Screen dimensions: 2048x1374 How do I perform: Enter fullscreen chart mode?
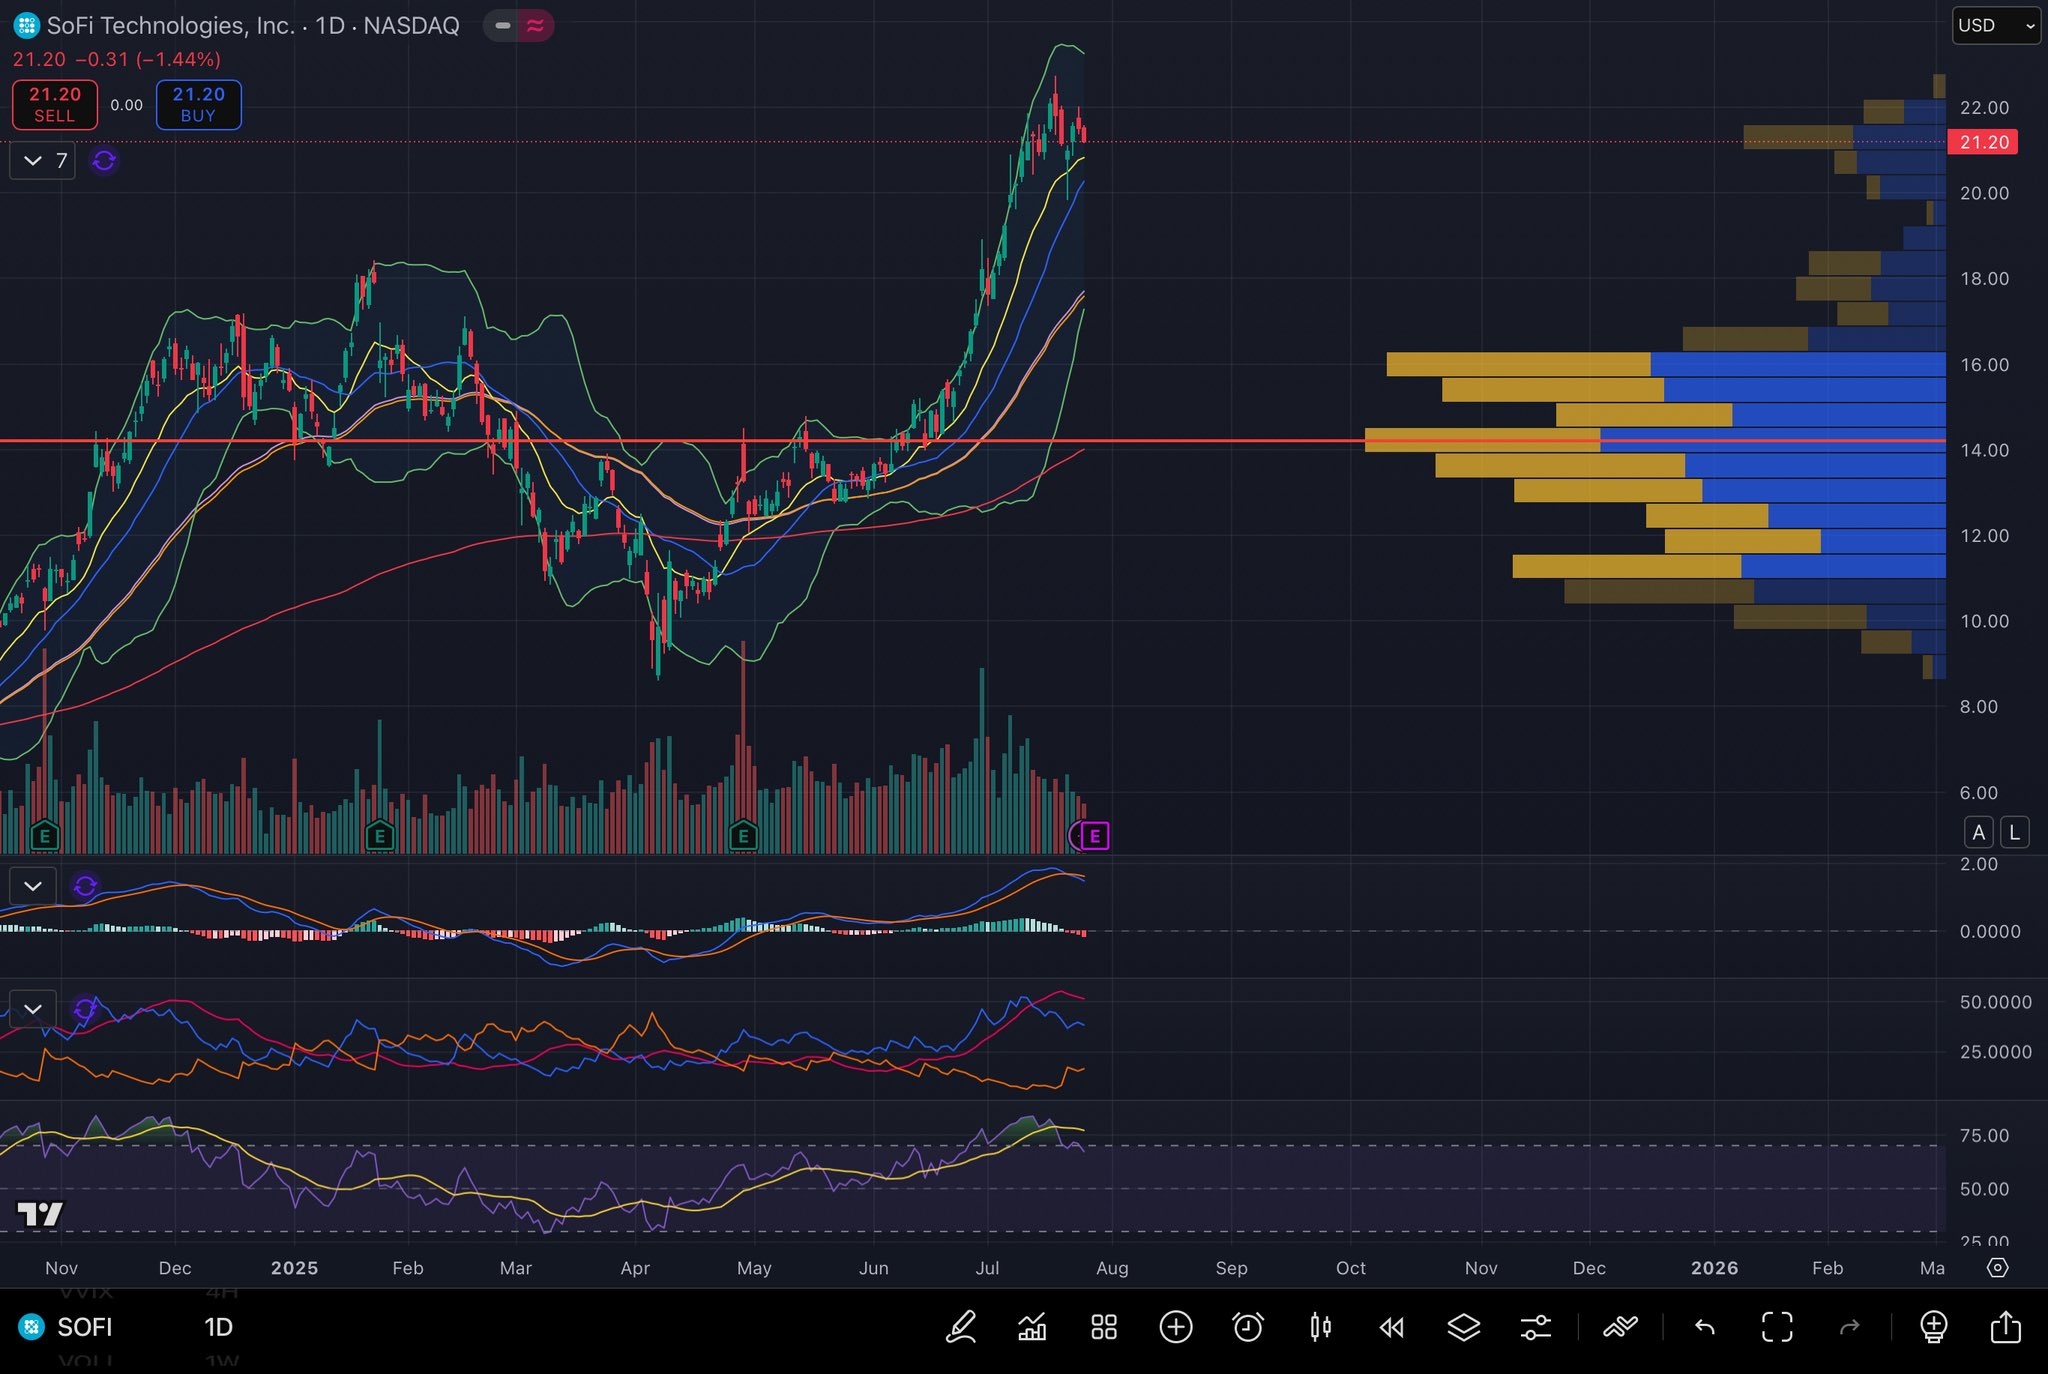1777,1327
